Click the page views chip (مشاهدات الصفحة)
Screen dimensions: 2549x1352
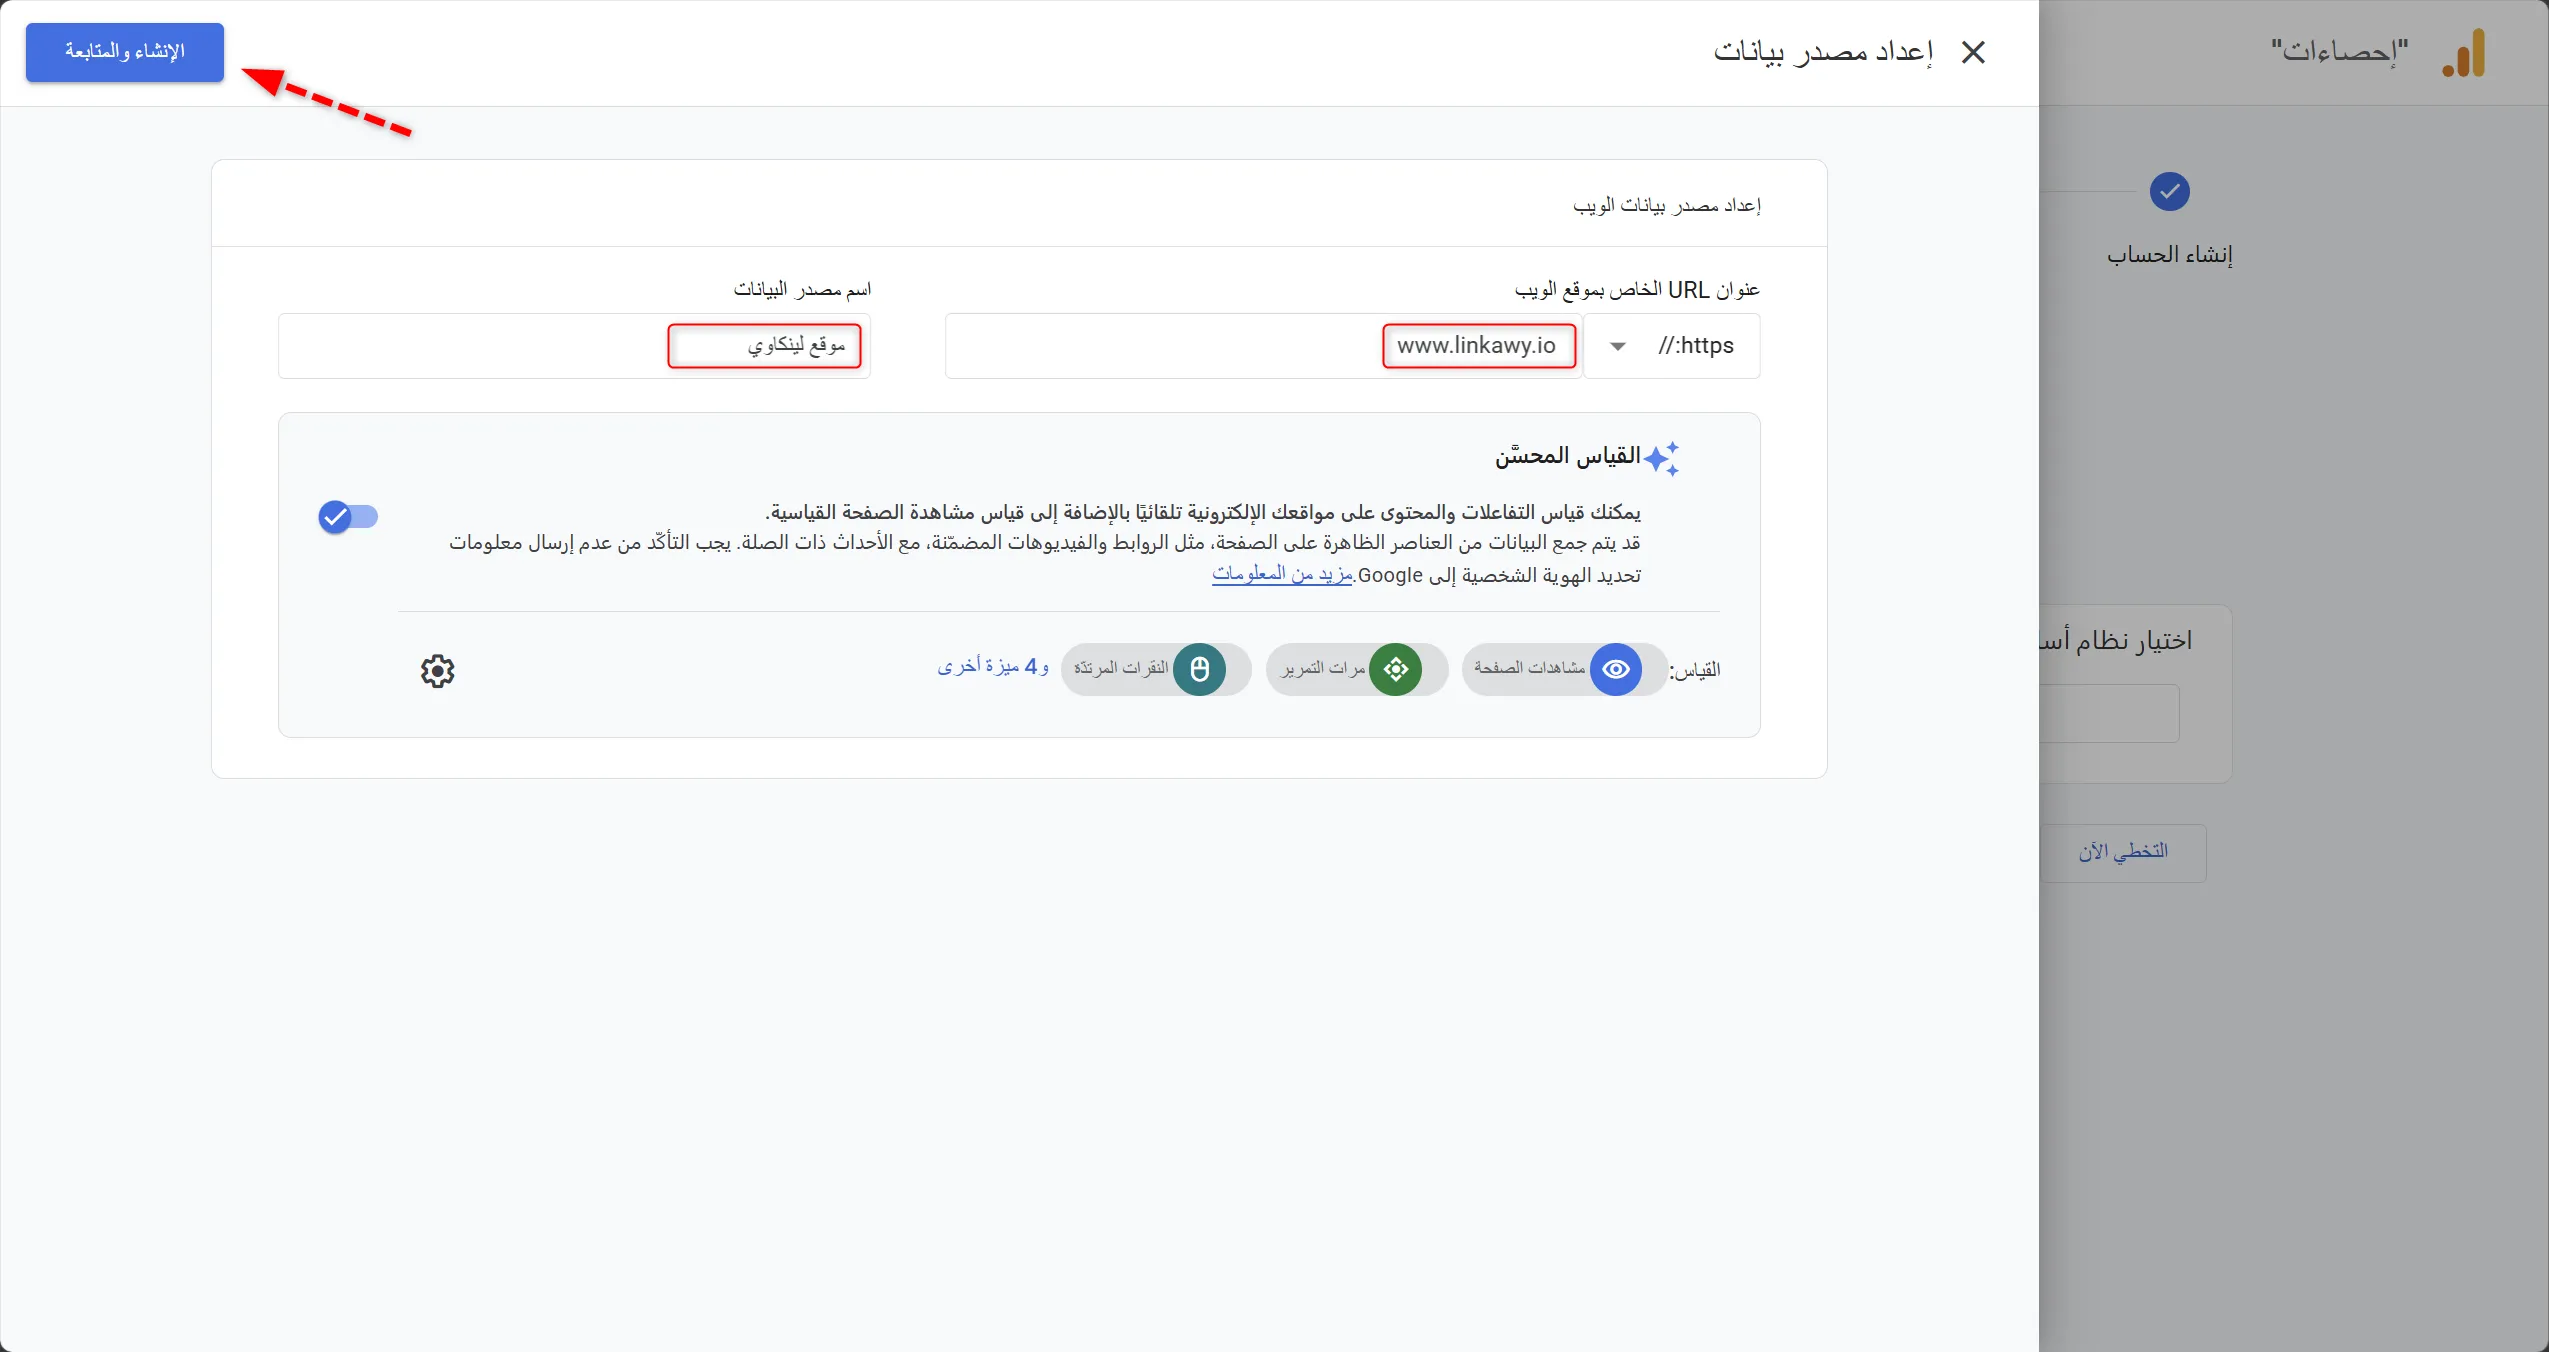tap(1564, 669)
